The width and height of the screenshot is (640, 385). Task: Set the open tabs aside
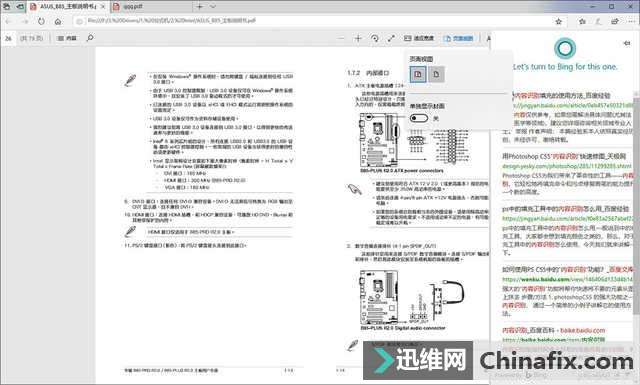tap(20, 7)
